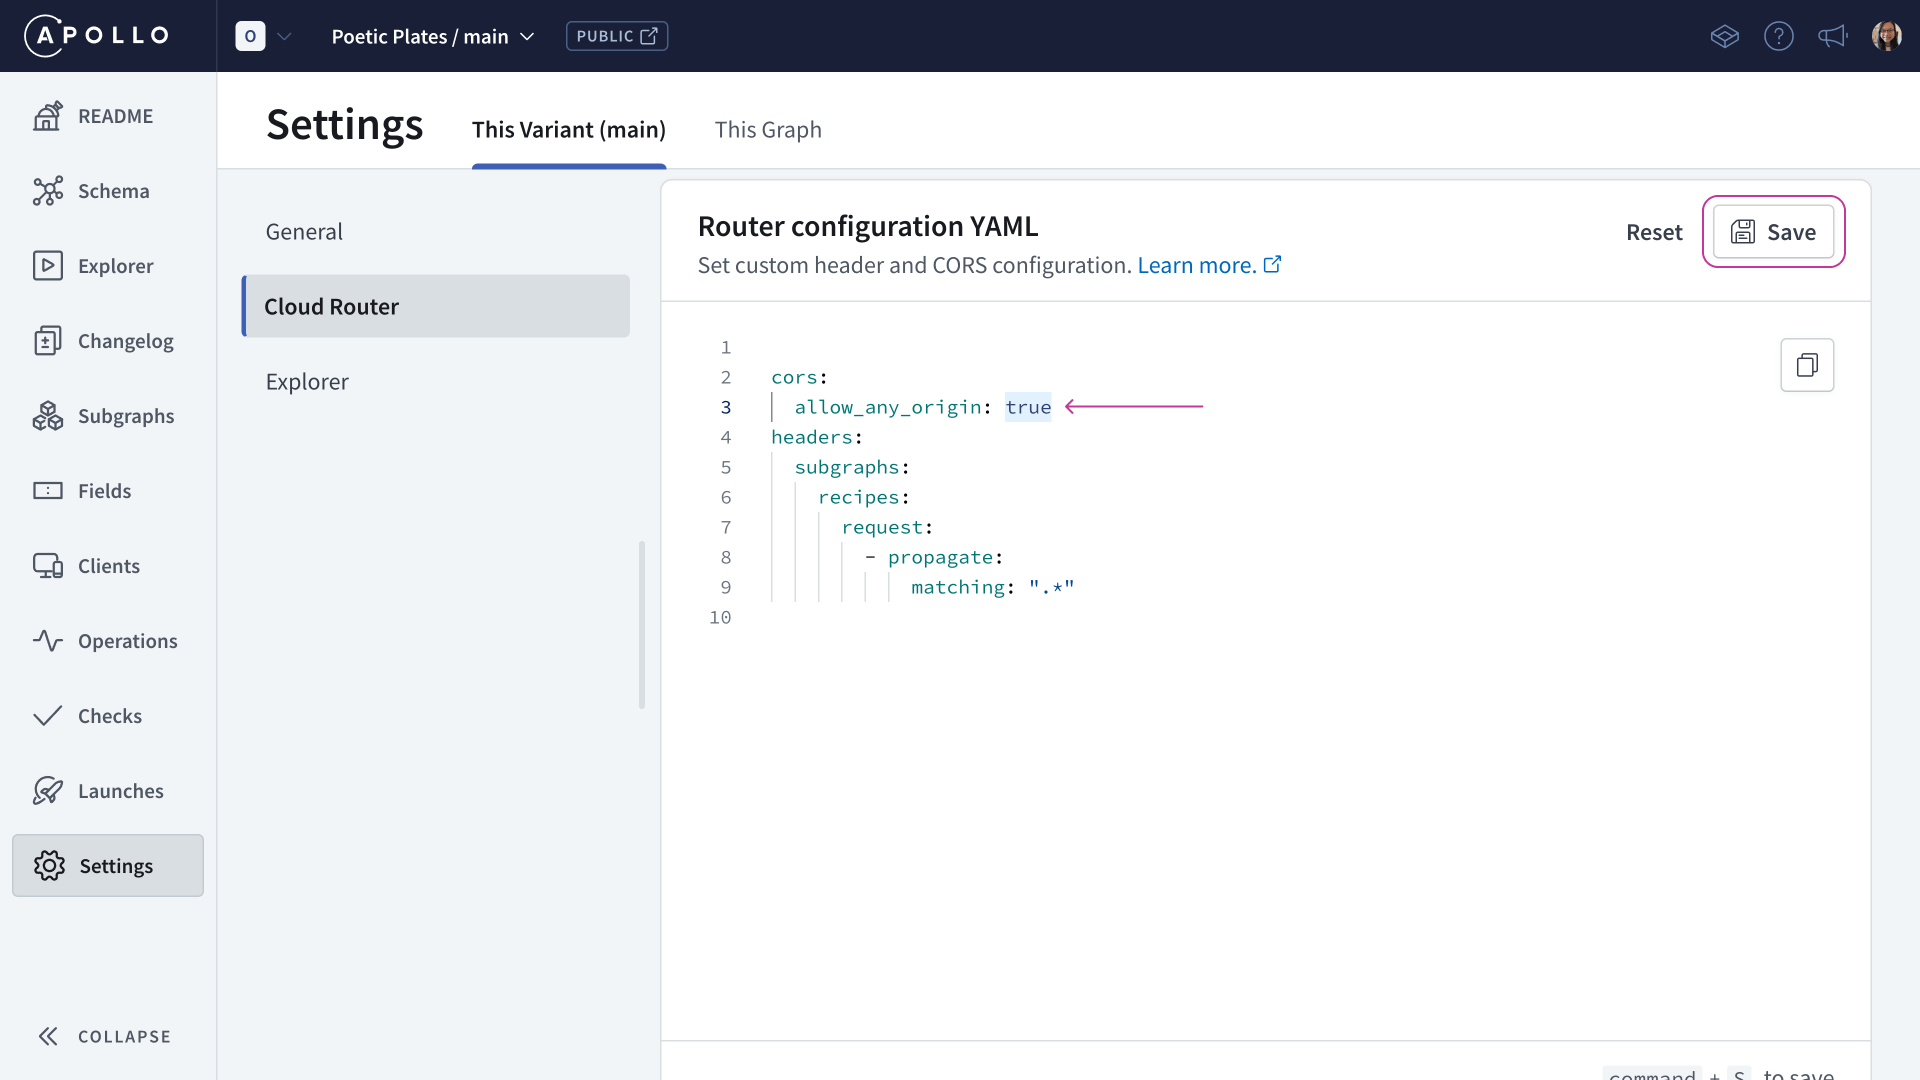This screenshot has width=1920, height=1080.
Task: Switch to This Graph tab
Action: pyautogui.click(x=769, y=129)
